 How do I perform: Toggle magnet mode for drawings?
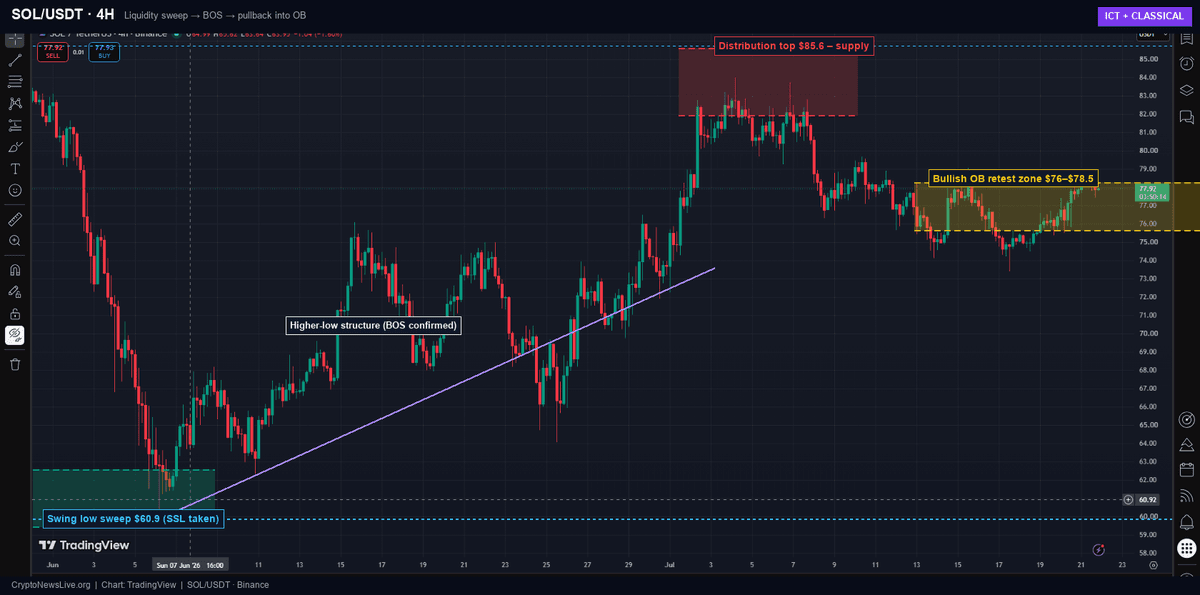[x=15, y=269]
